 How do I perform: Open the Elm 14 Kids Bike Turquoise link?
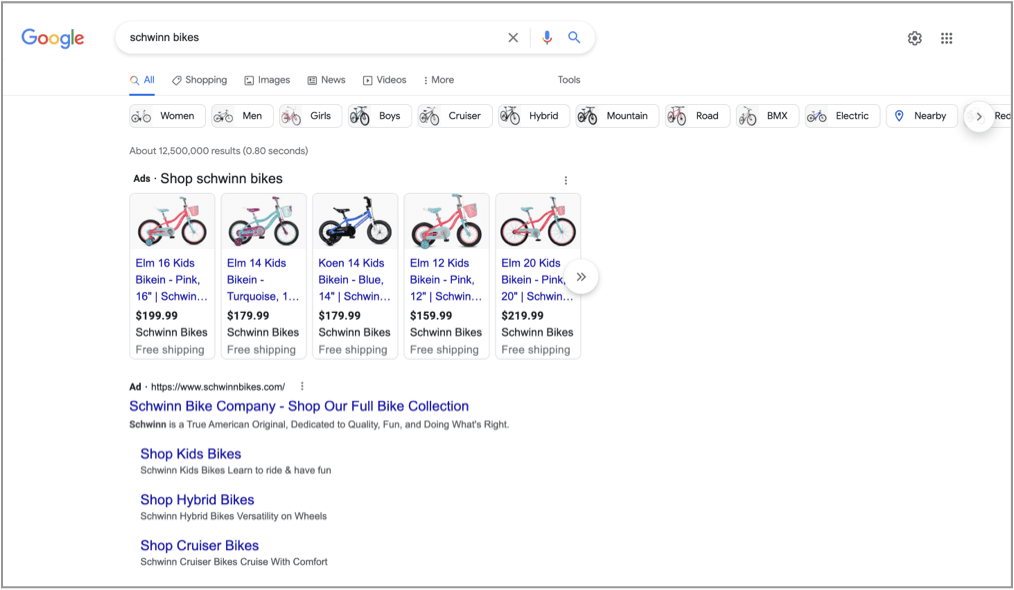point(263,280)
